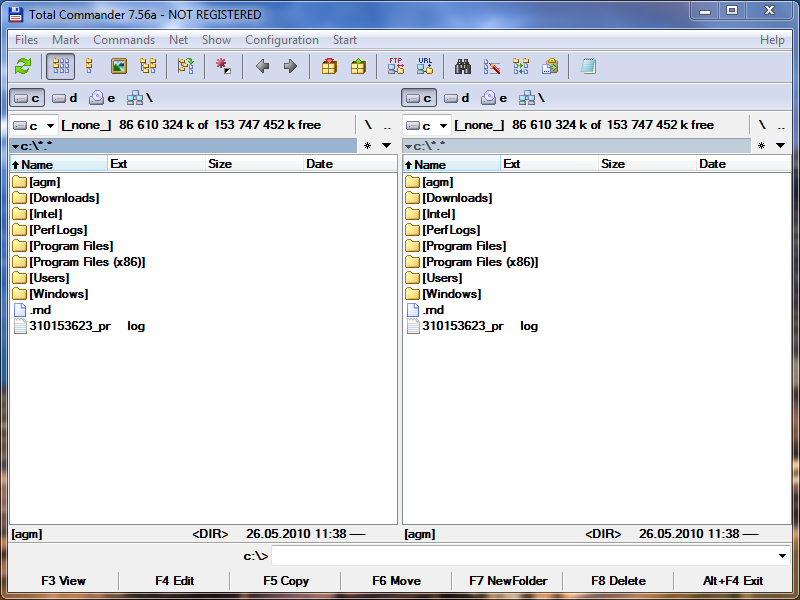This screenshot has height=600, width=800.
Task: Open left panel directory hotlist asterisk
Action: click(367, 146)
